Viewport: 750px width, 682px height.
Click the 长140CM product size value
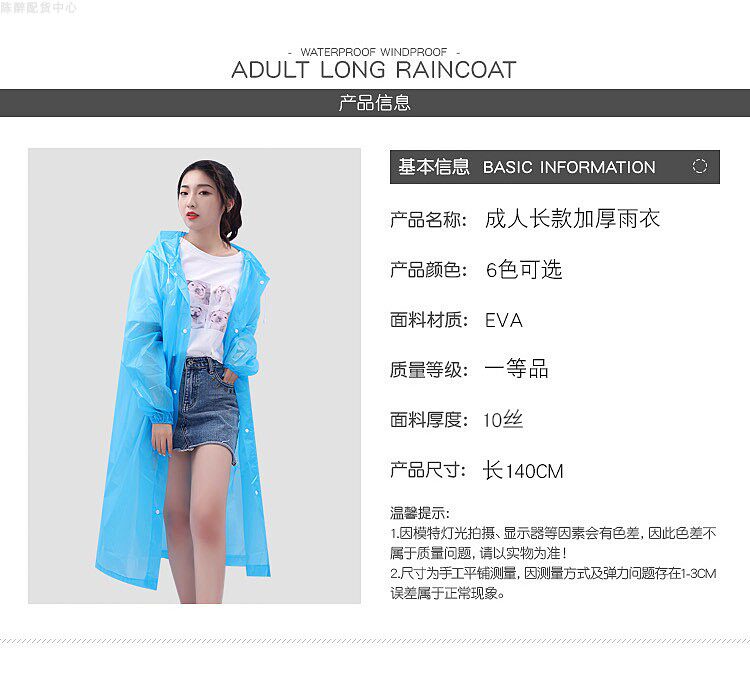click(x=523, y=470)
